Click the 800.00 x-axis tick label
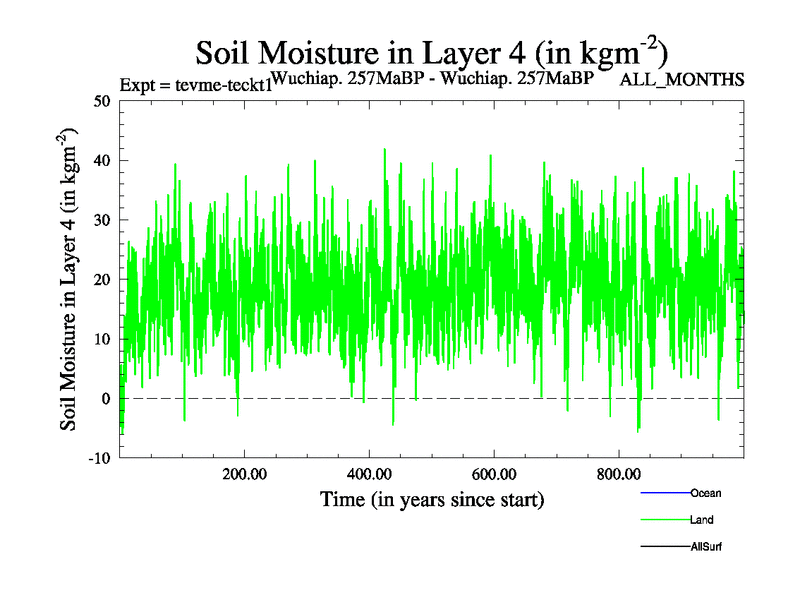The width and height of the screenshot is (800, 600). pos(618,473)
